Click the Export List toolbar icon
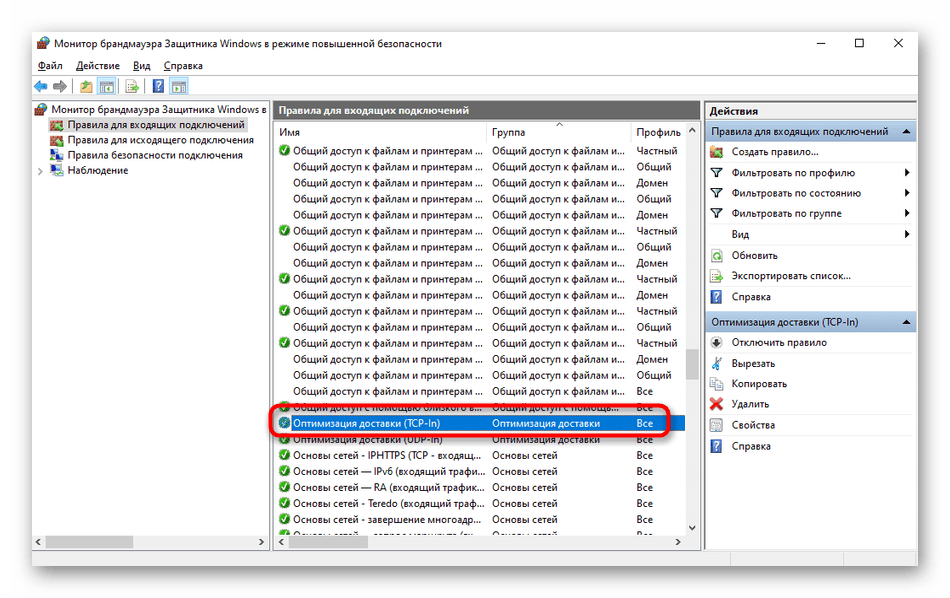This screenshot has width=950, height=598. (132, 87)
